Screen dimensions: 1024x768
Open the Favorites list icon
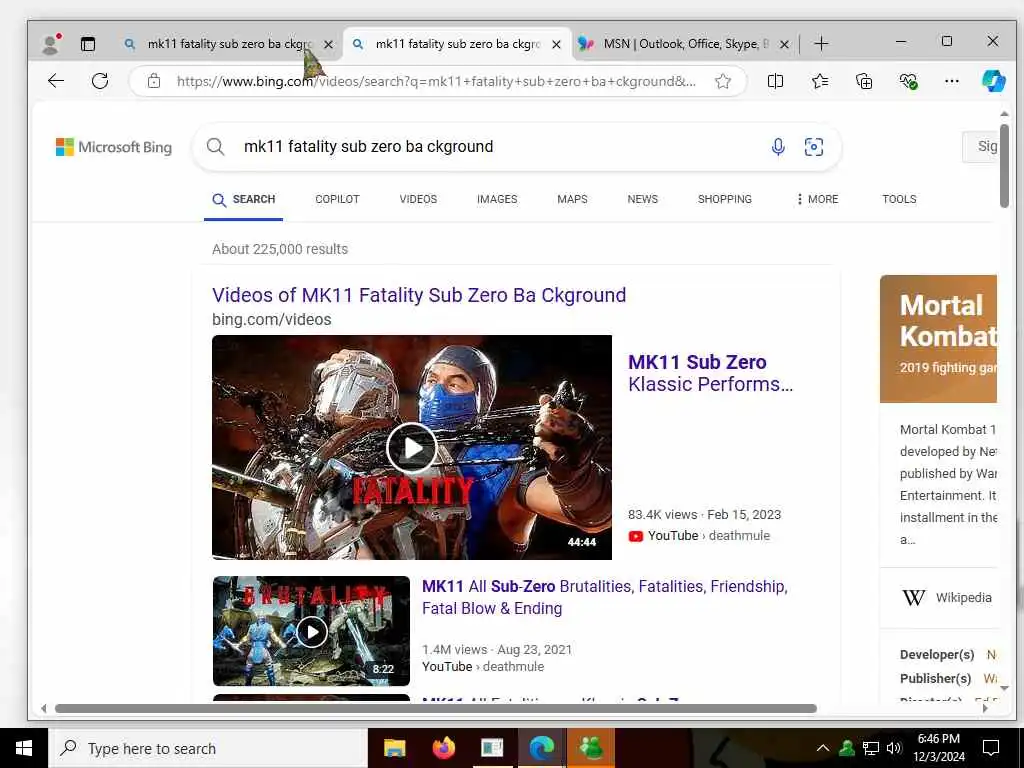pos(820,81)
